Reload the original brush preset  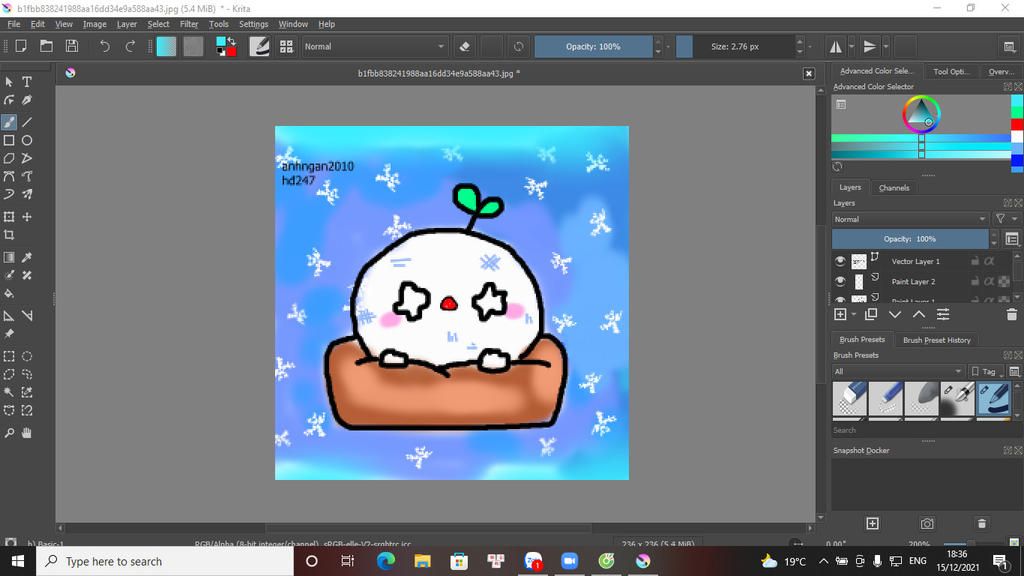pos(519,47)
